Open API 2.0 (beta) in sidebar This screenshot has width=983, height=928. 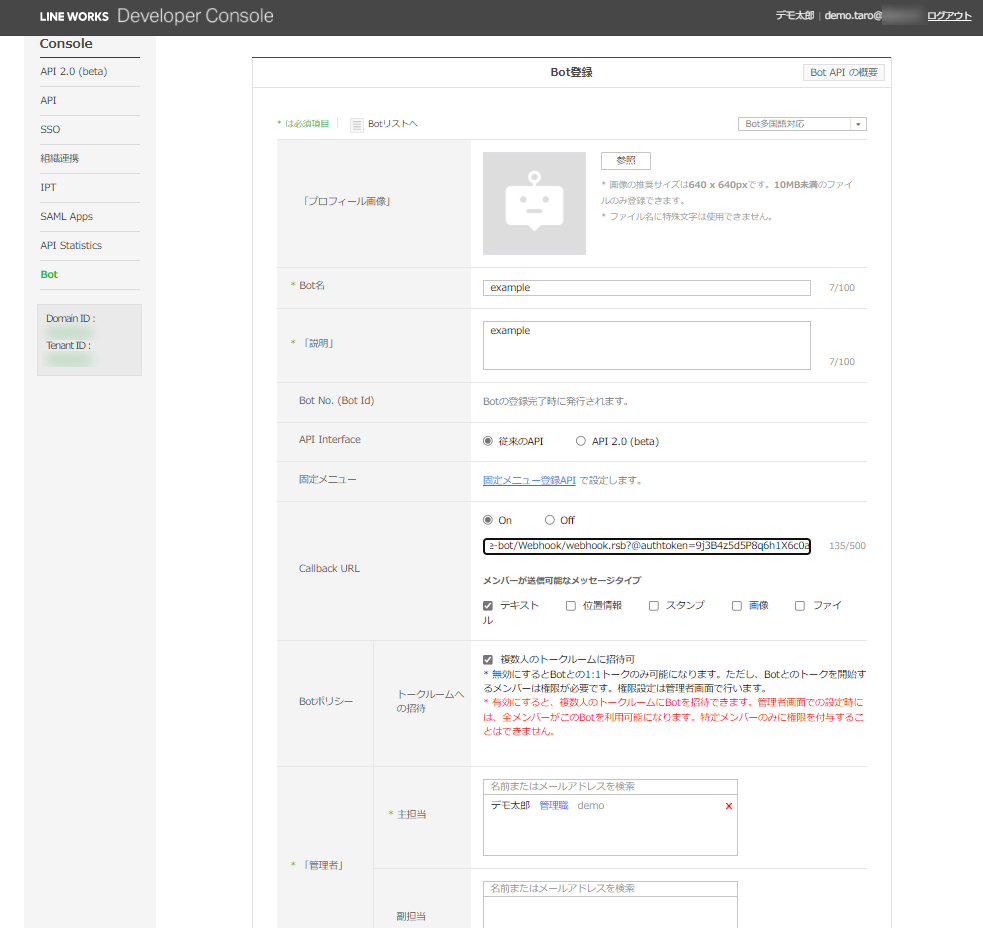click(x=74, y=71)
